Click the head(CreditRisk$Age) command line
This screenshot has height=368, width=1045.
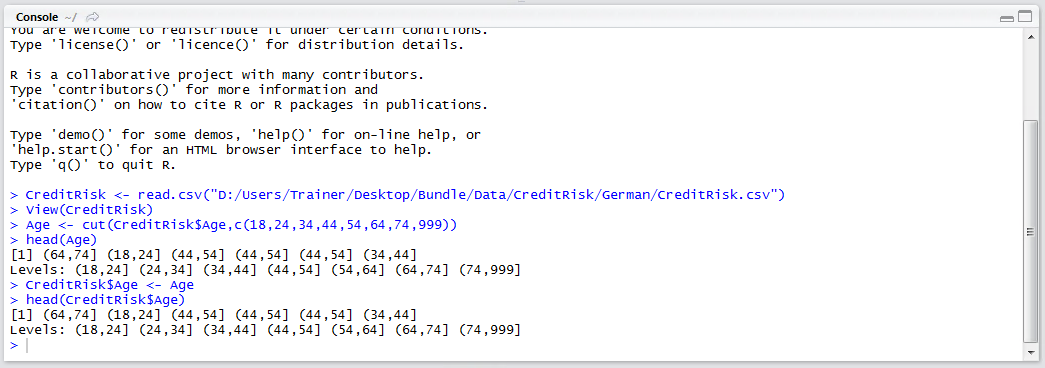pyautogui.click(x=97, y=300)
